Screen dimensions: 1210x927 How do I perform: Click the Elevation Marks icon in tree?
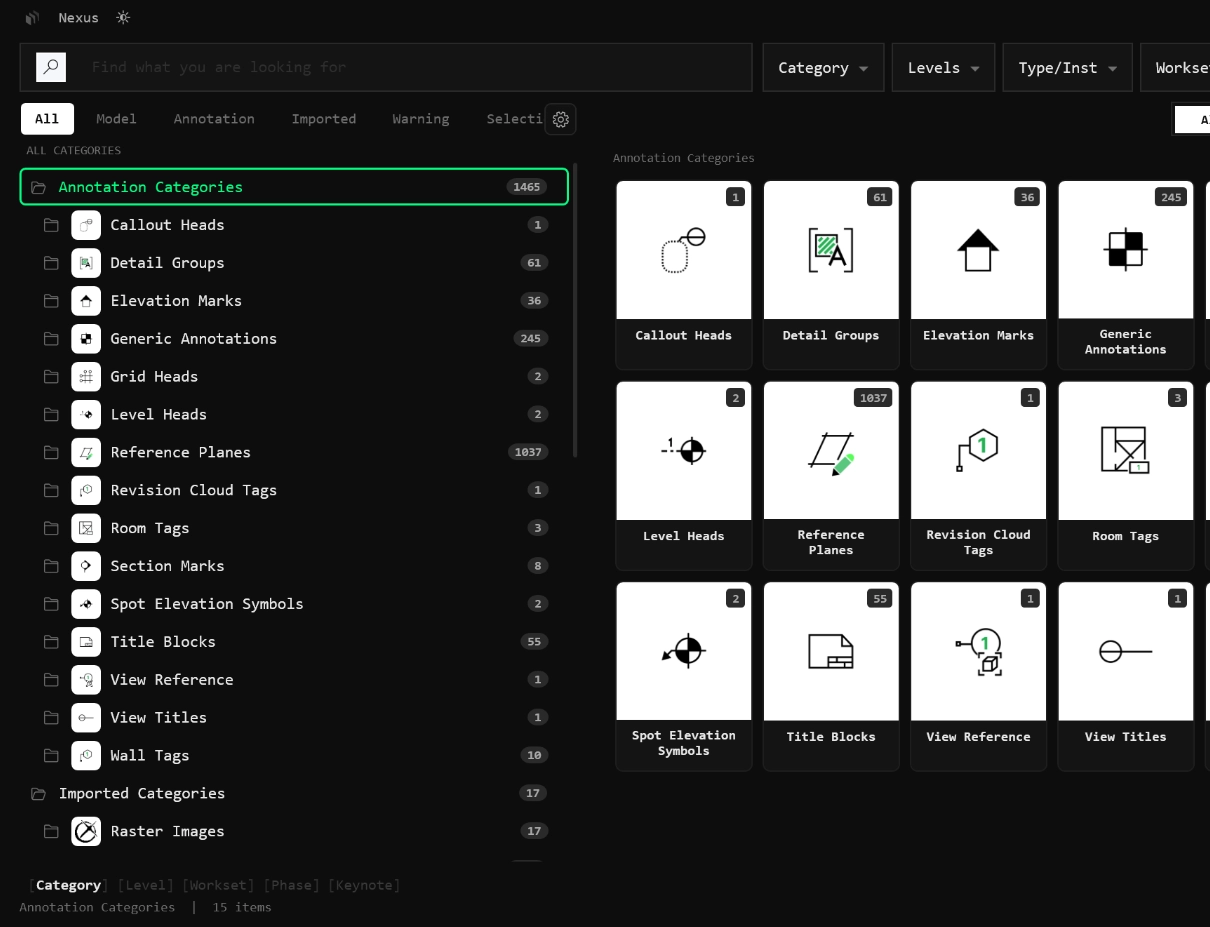coord(86,301)
